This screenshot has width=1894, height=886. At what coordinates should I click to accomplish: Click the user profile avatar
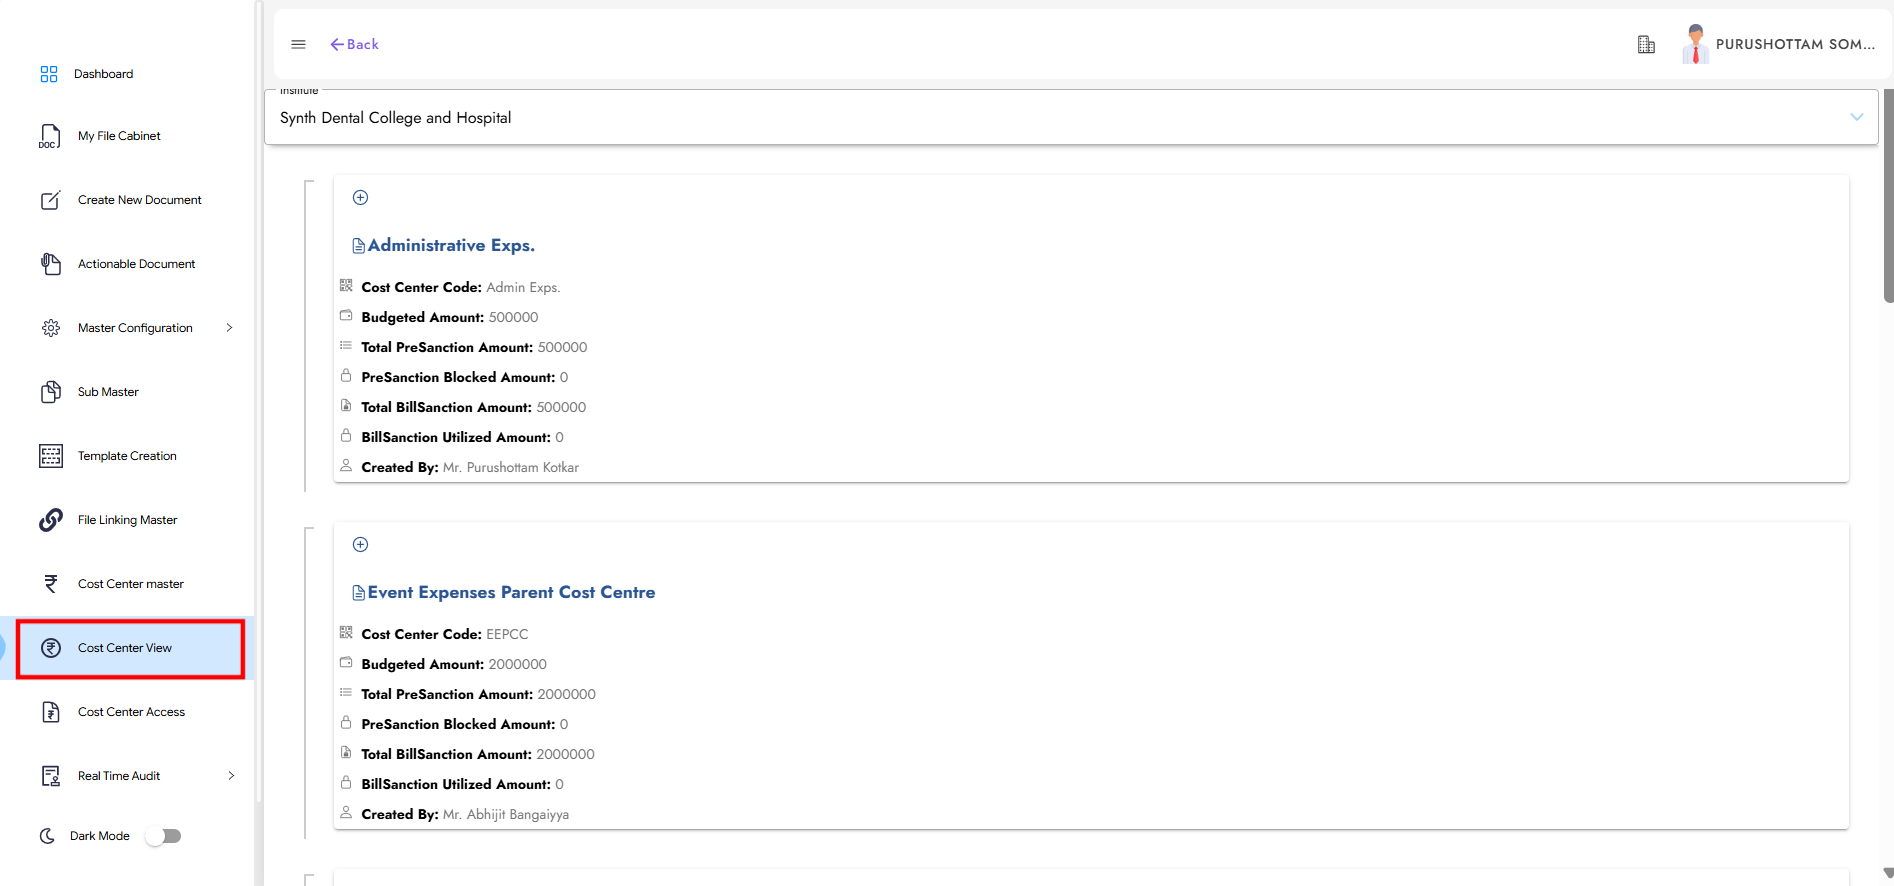pyautogui.click(x=1695, y=44)
